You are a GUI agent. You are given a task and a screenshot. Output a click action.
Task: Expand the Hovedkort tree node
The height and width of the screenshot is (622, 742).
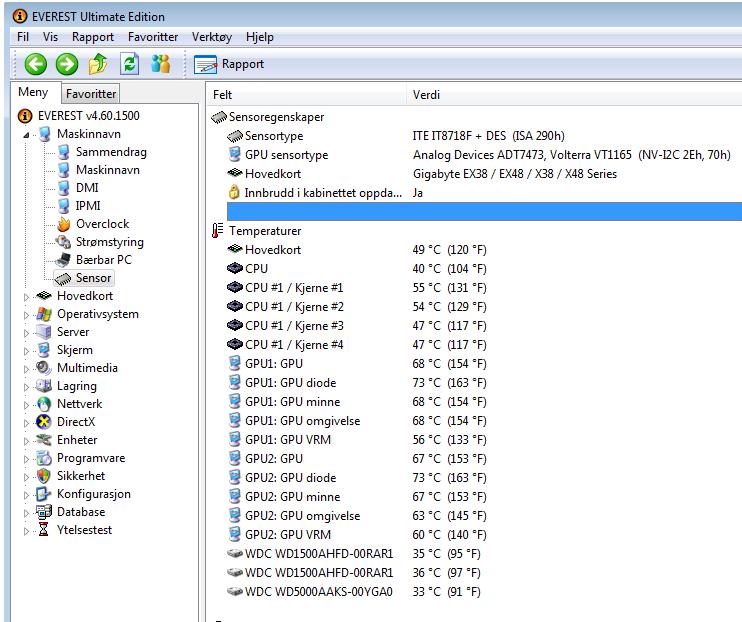[x=26, y=297]
